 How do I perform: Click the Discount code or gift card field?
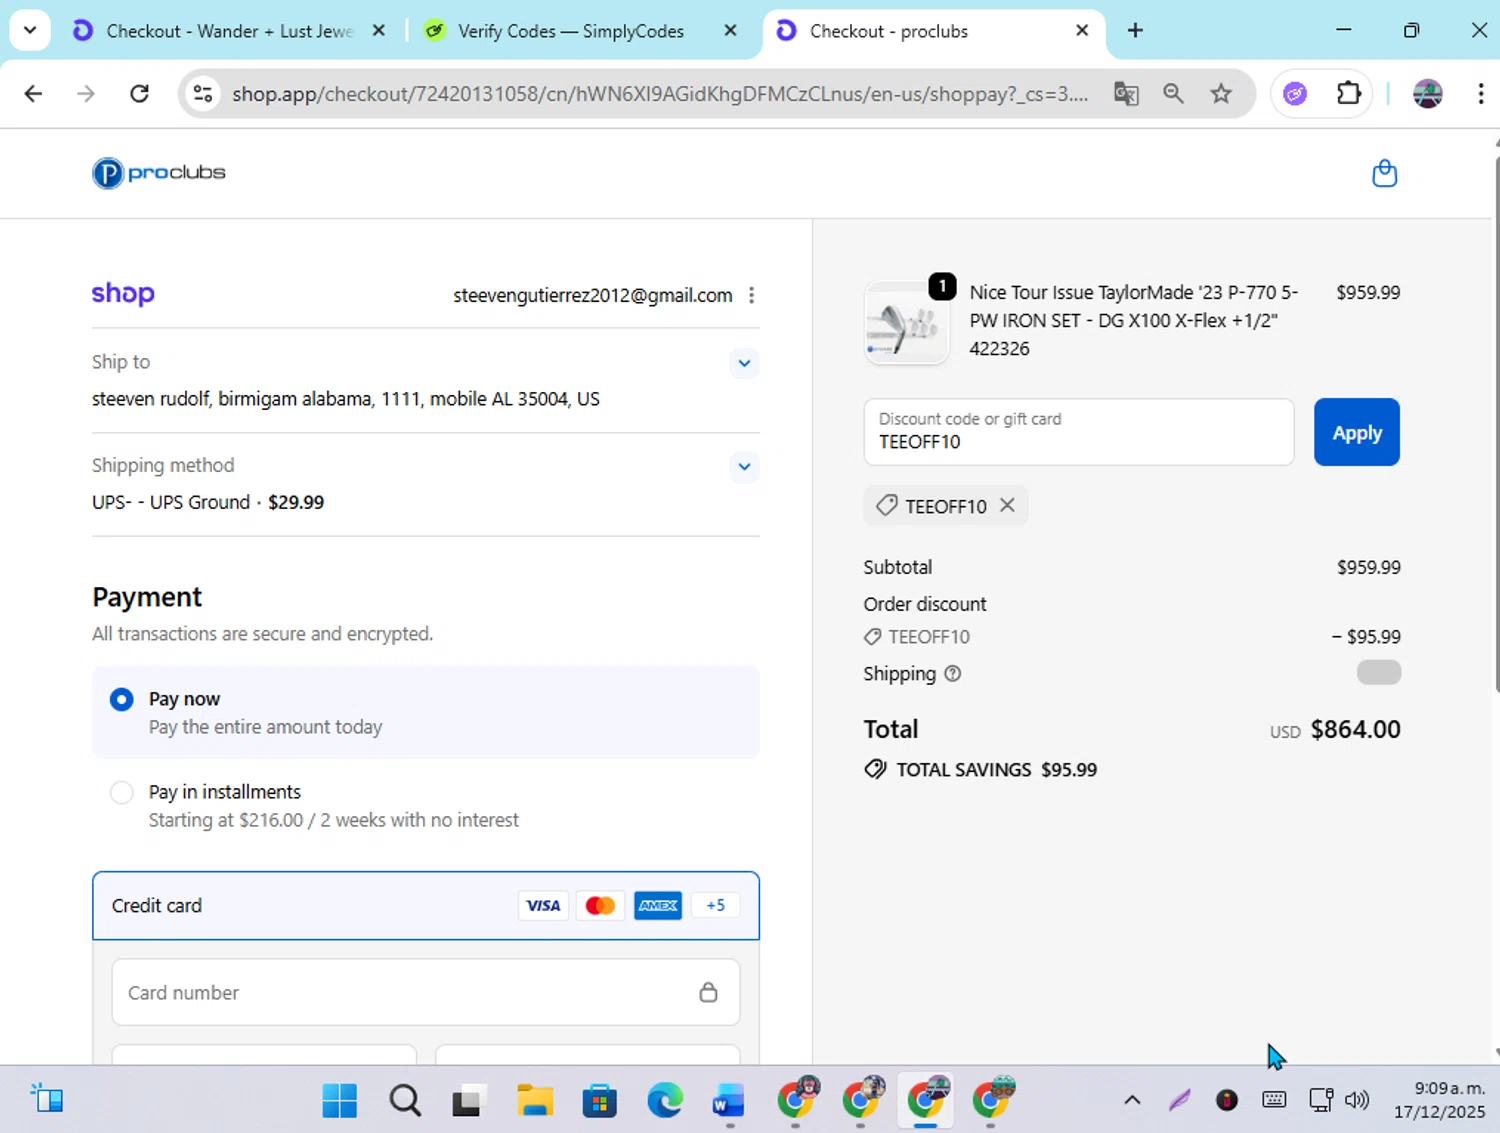click(x=1079, y=432)
